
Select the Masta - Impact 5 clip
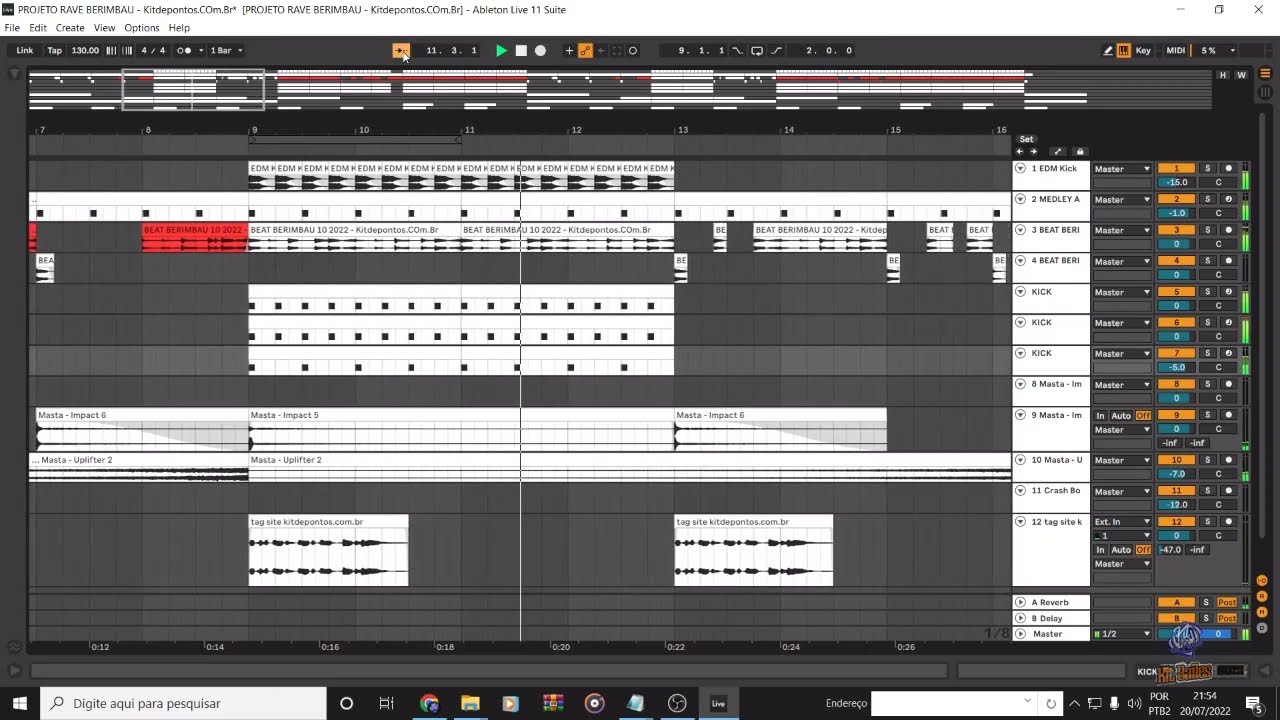point(461,428)
